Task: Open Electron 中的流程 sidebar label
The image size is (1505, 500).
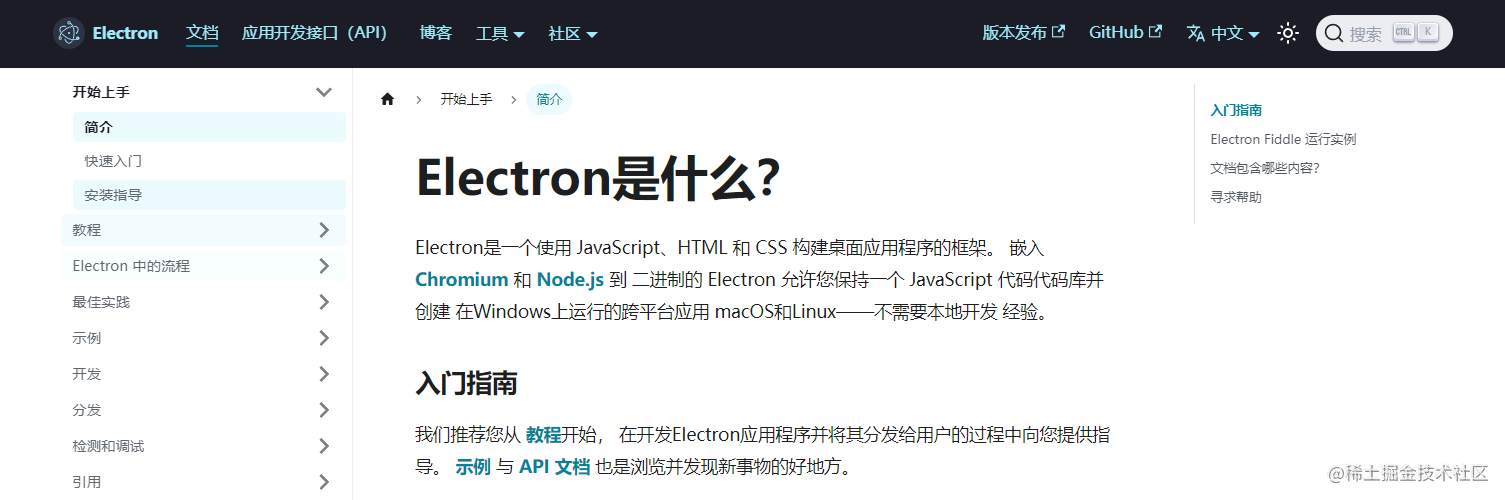Action: [x=131, y=266]
